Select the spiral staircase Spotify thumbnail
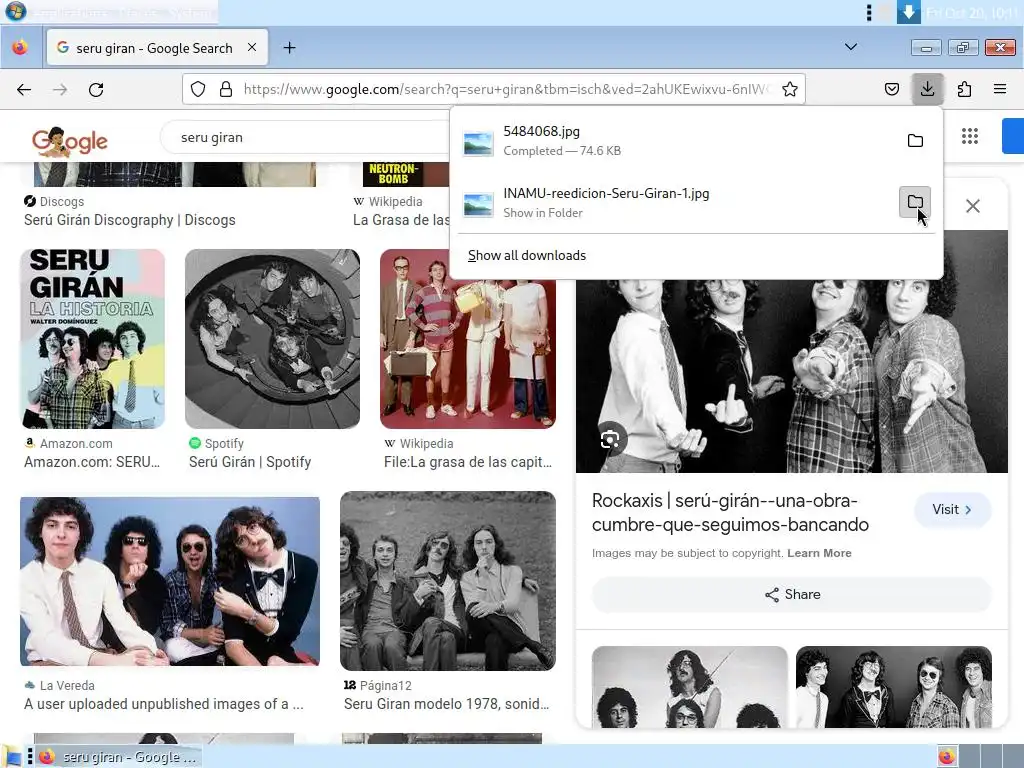 272,339
